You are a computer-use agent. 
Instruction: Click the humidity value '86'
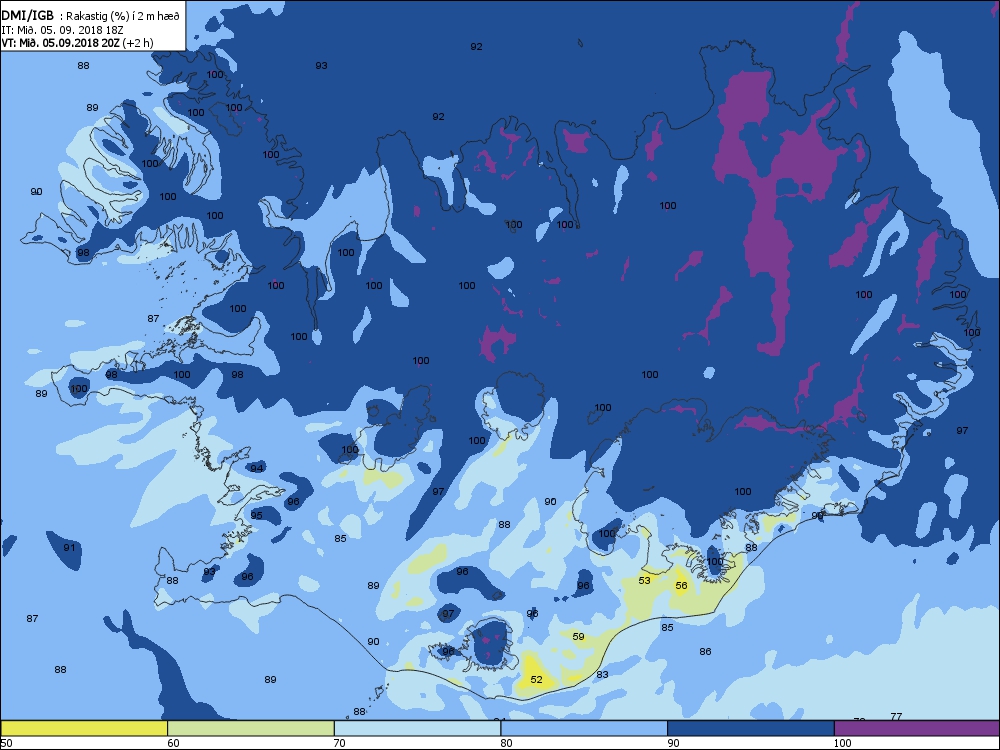705,652
